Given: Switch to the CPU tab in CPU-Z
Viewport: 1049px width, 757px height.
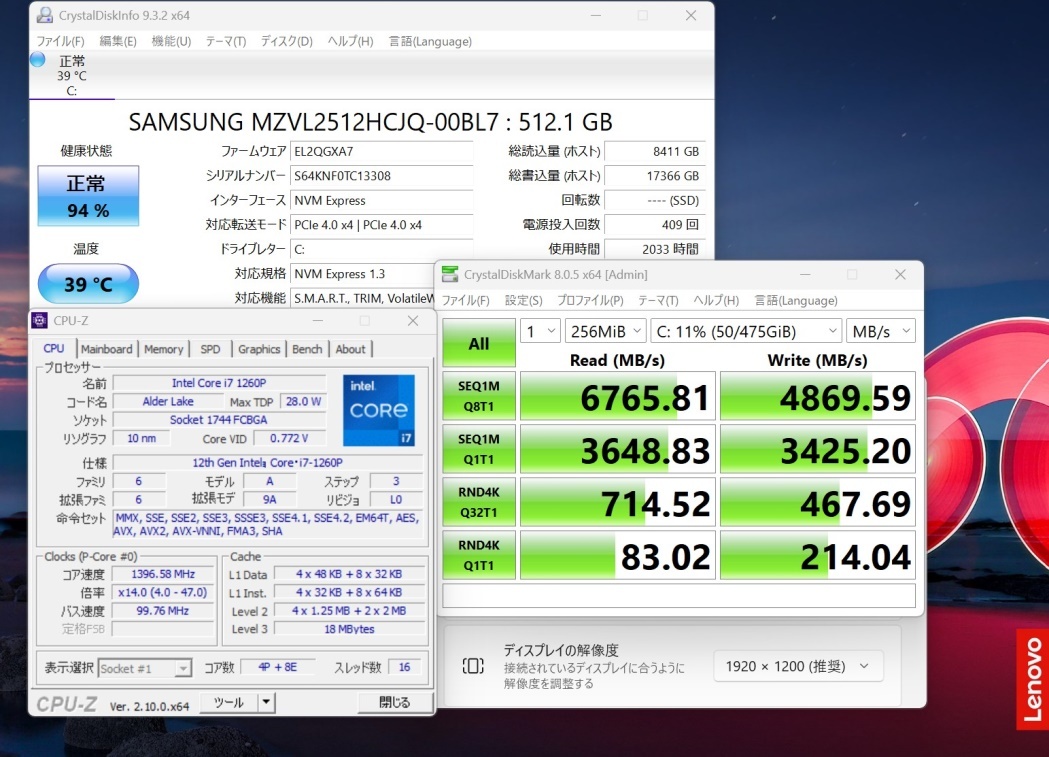Looking at the screenshot, I should pos(54,348).
